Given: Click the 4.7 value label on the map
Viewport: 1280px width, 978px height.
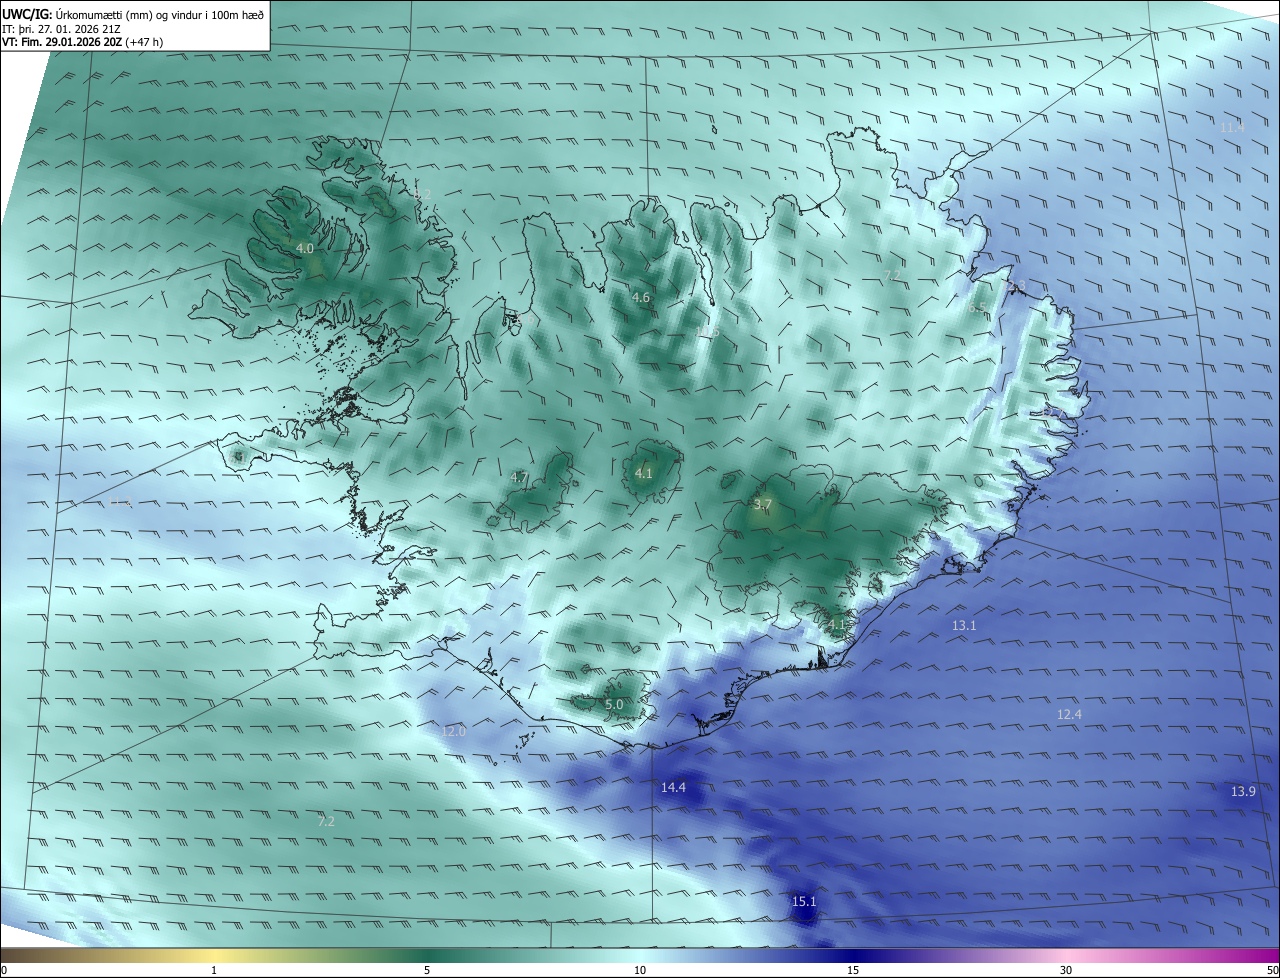Looking at the screenshot, I should pyautogui.click(x=519, y=478).
